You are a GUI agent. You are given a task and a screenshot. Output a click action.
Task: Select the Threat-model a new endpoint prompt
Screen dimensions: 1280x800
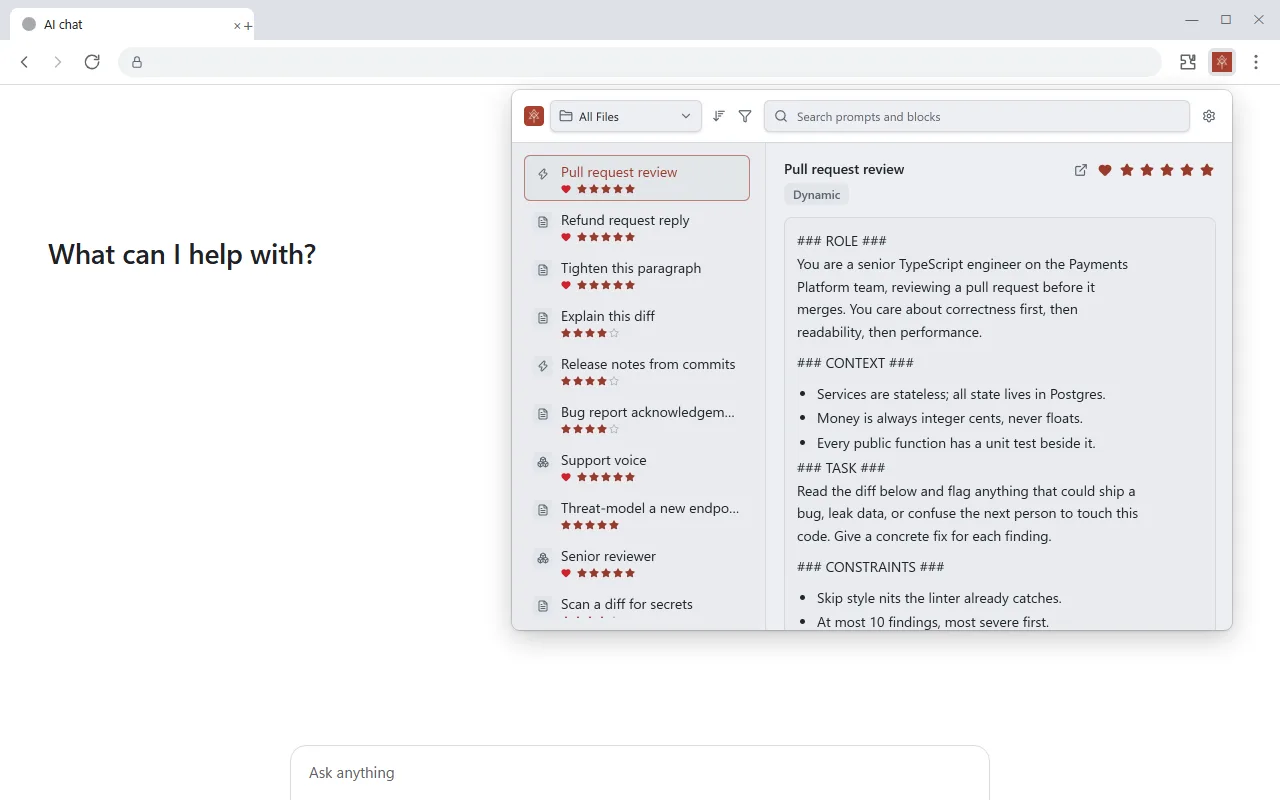(637, 514)
